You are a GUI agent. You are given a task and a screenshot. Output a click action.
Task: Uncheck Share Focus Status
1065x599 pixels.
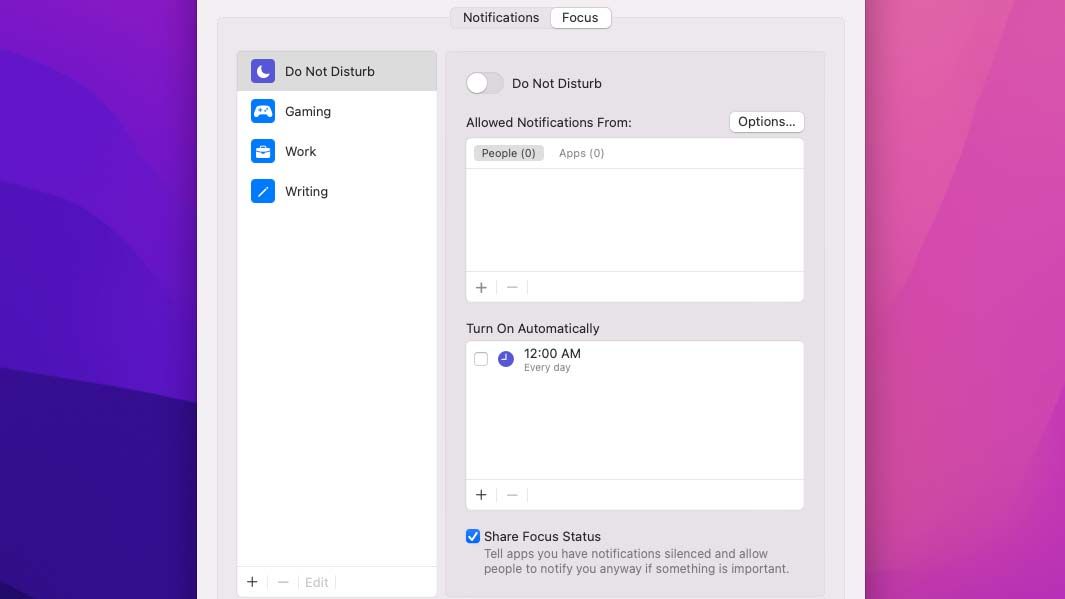[x=473, y=536]
